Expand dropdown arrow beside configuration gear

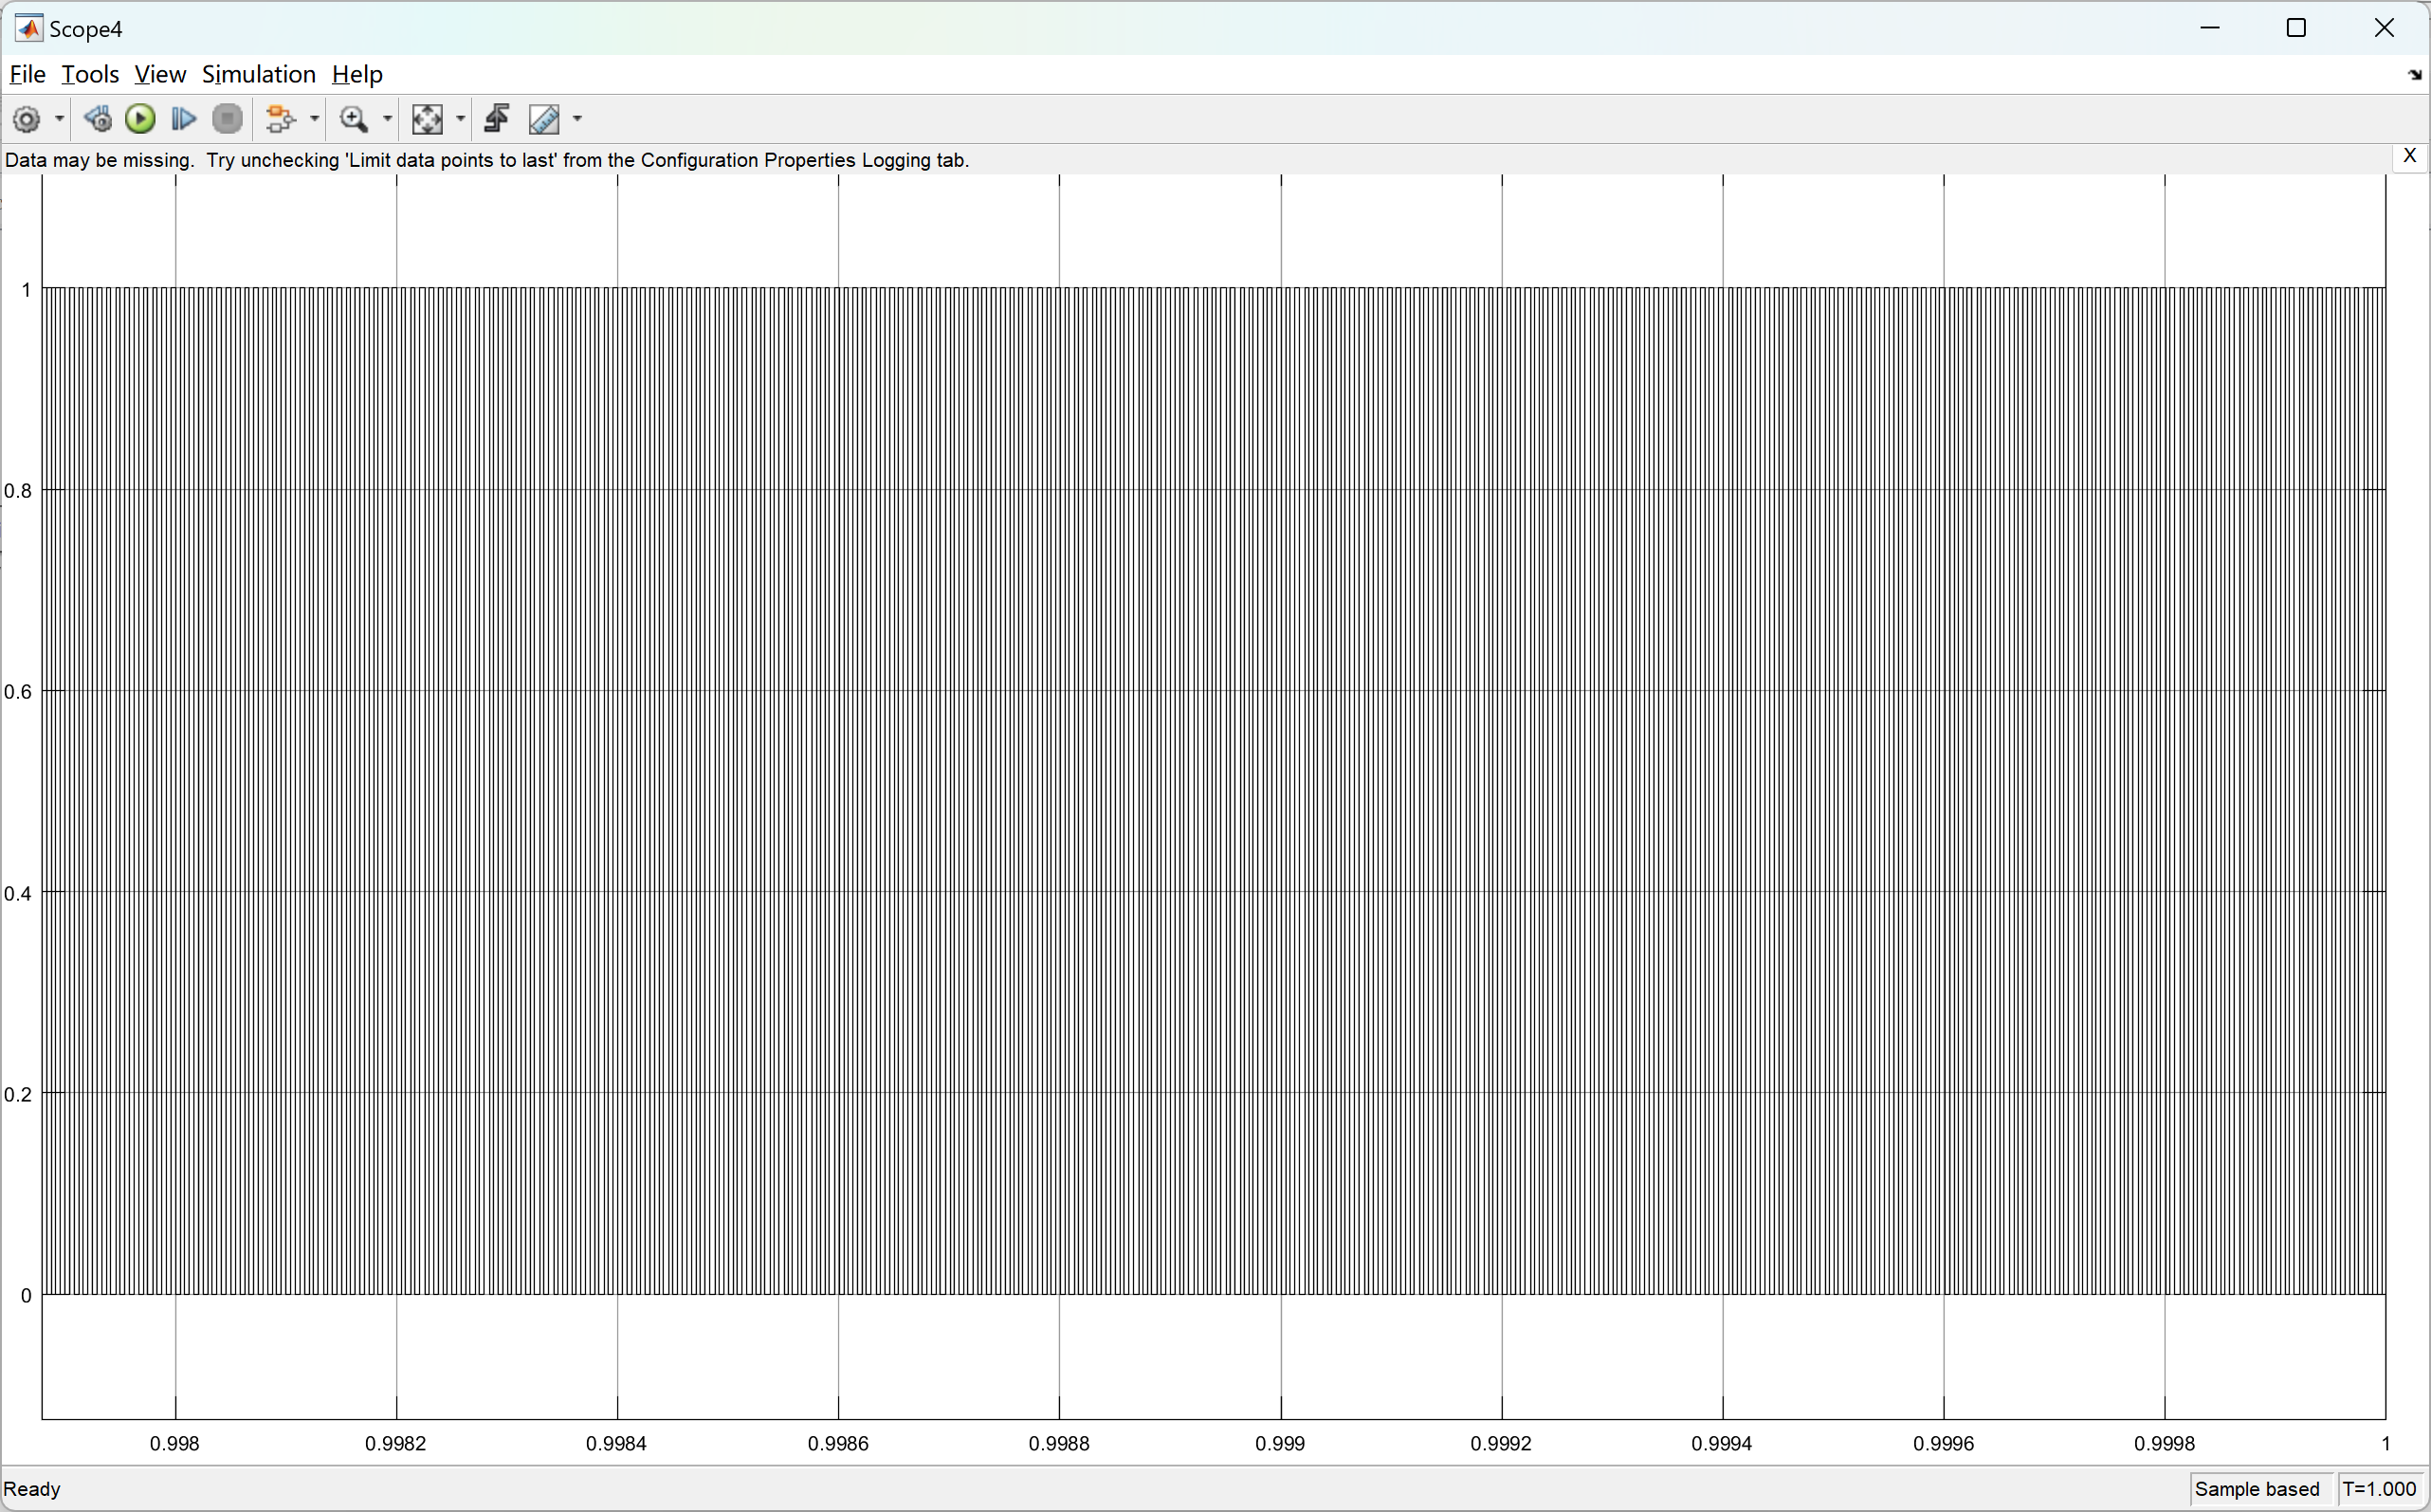[60, 120]
